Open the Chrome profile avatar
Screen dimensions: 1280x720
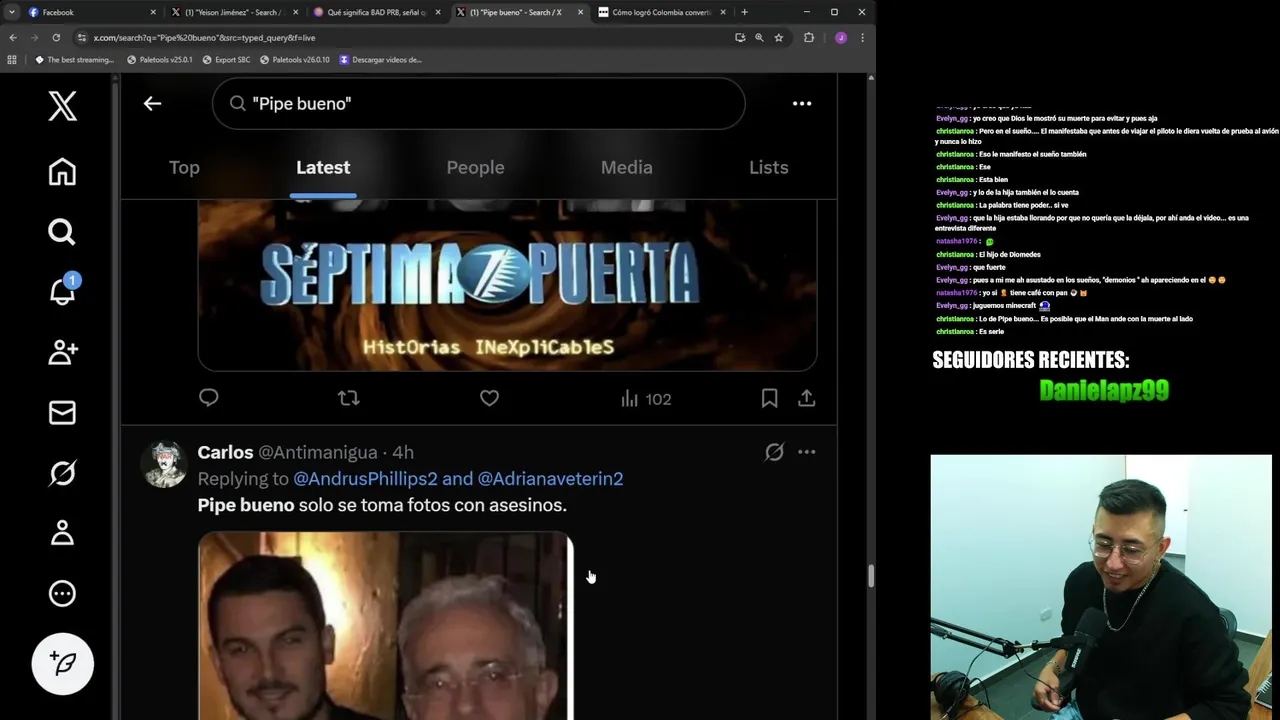[x=840, y=38]
